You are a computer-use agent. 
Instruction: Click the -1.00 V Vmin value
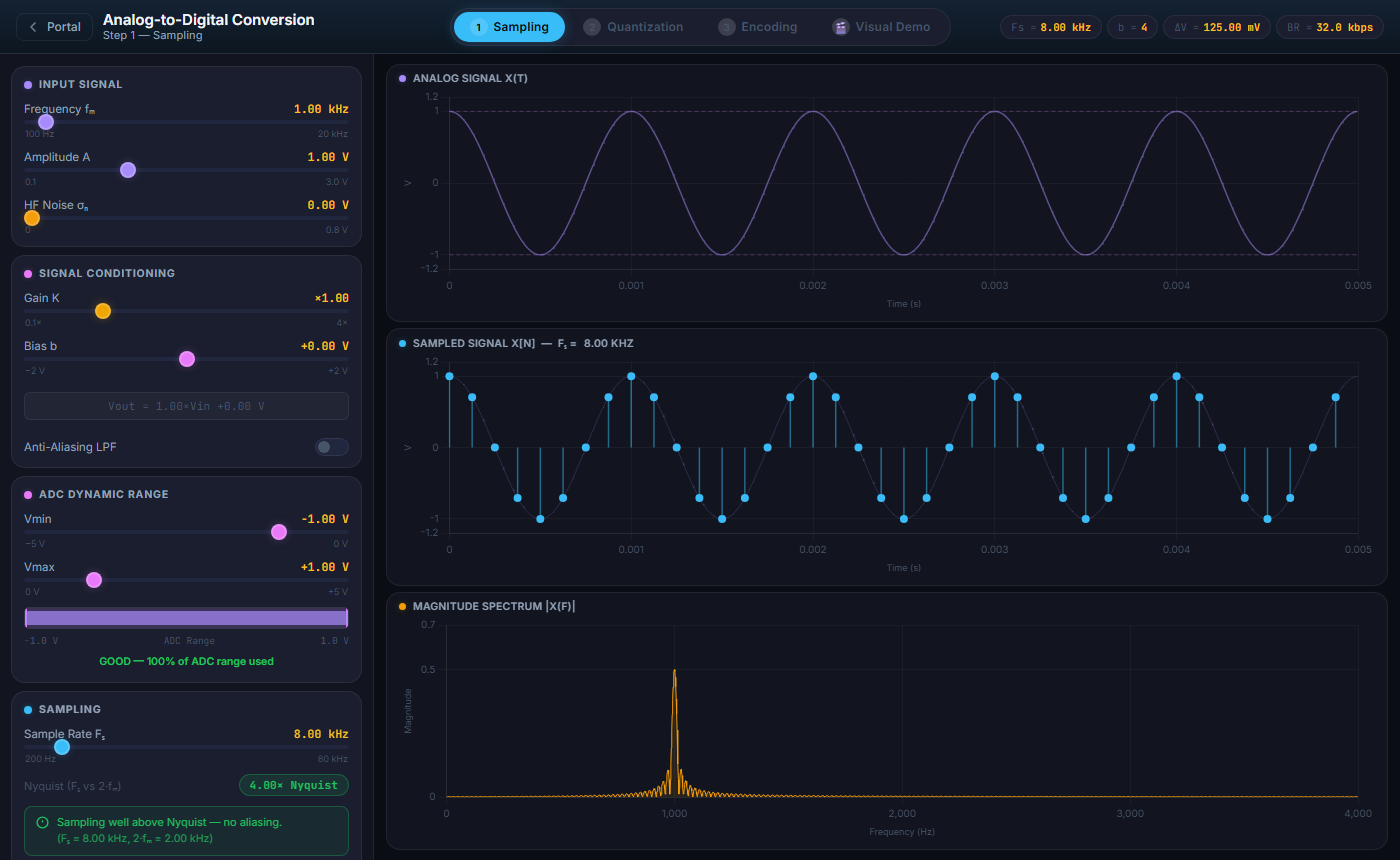325,519
